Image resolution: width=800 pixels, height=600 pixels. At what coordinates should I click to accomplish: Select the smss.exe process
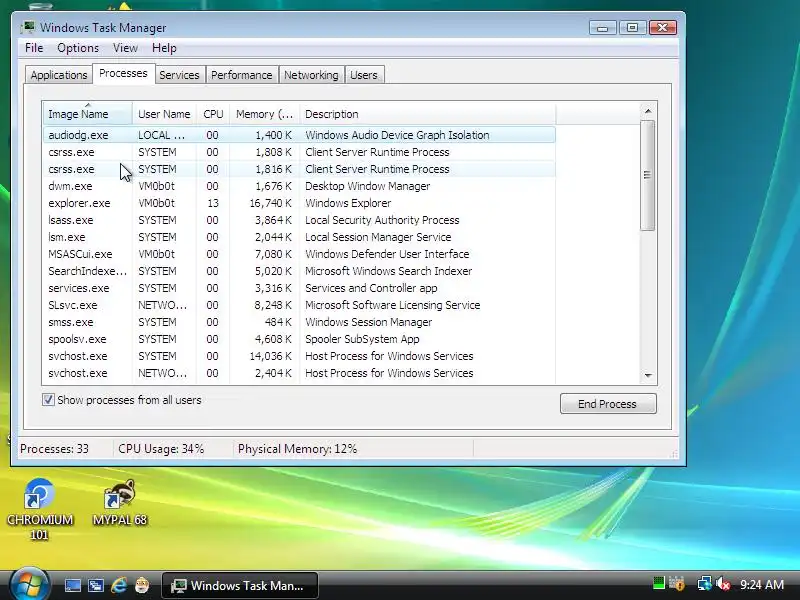299,322
